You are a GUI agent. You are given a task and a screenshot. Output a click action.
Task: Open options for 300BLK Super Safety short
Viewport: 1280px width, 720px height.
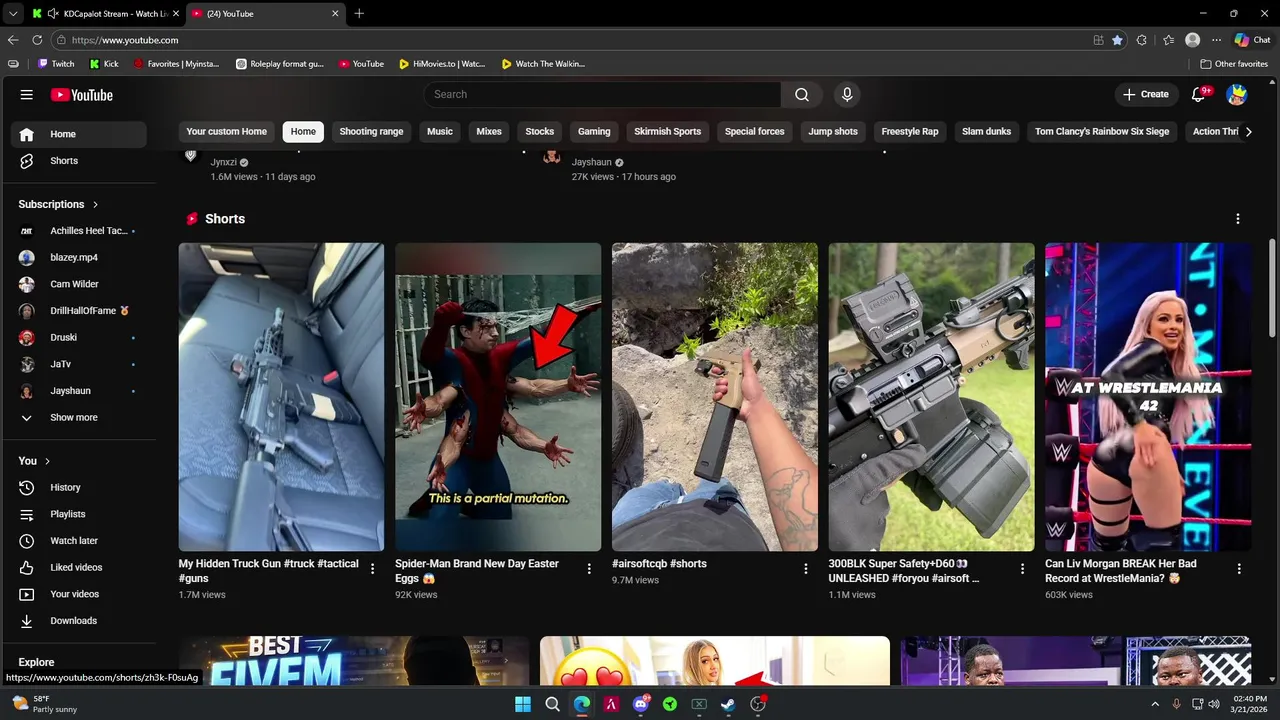tap(1022, 569)
